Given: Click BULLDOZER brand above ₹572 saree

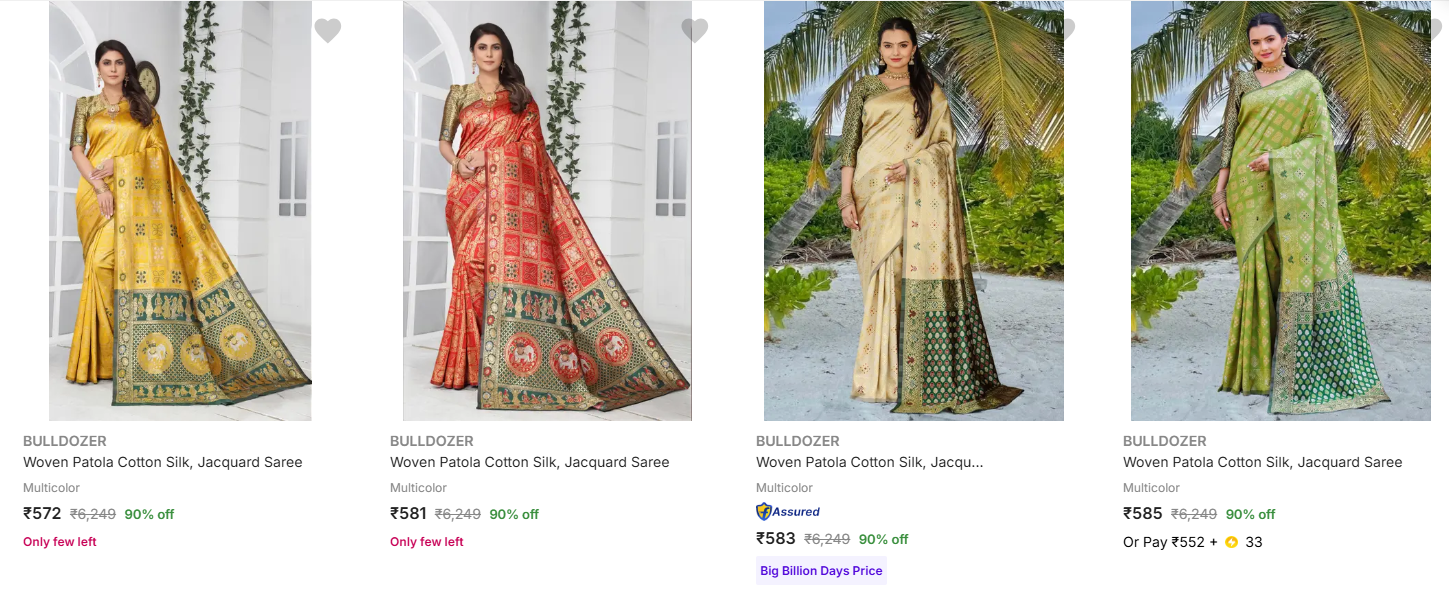Looking at the screenshot, I should 65,441.
